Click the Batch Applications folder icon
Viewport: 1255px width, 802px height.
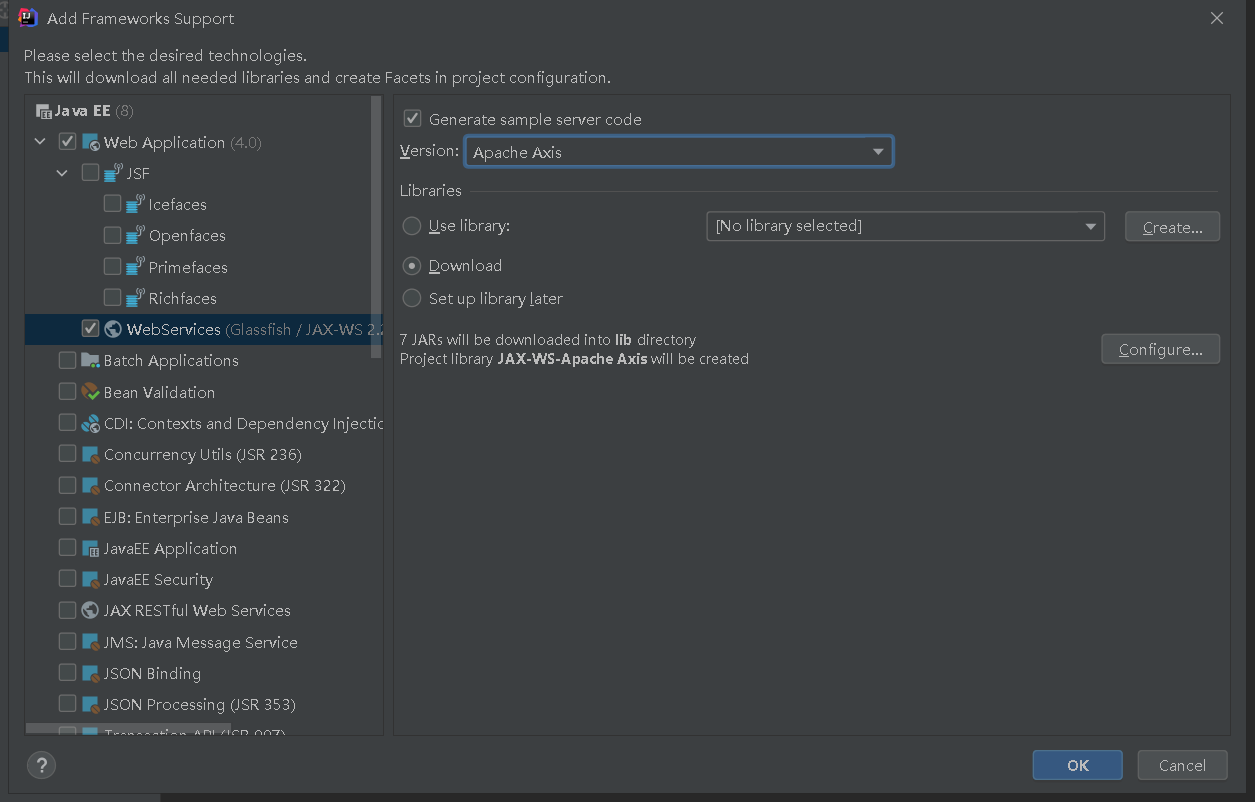[x=91, y=360]
